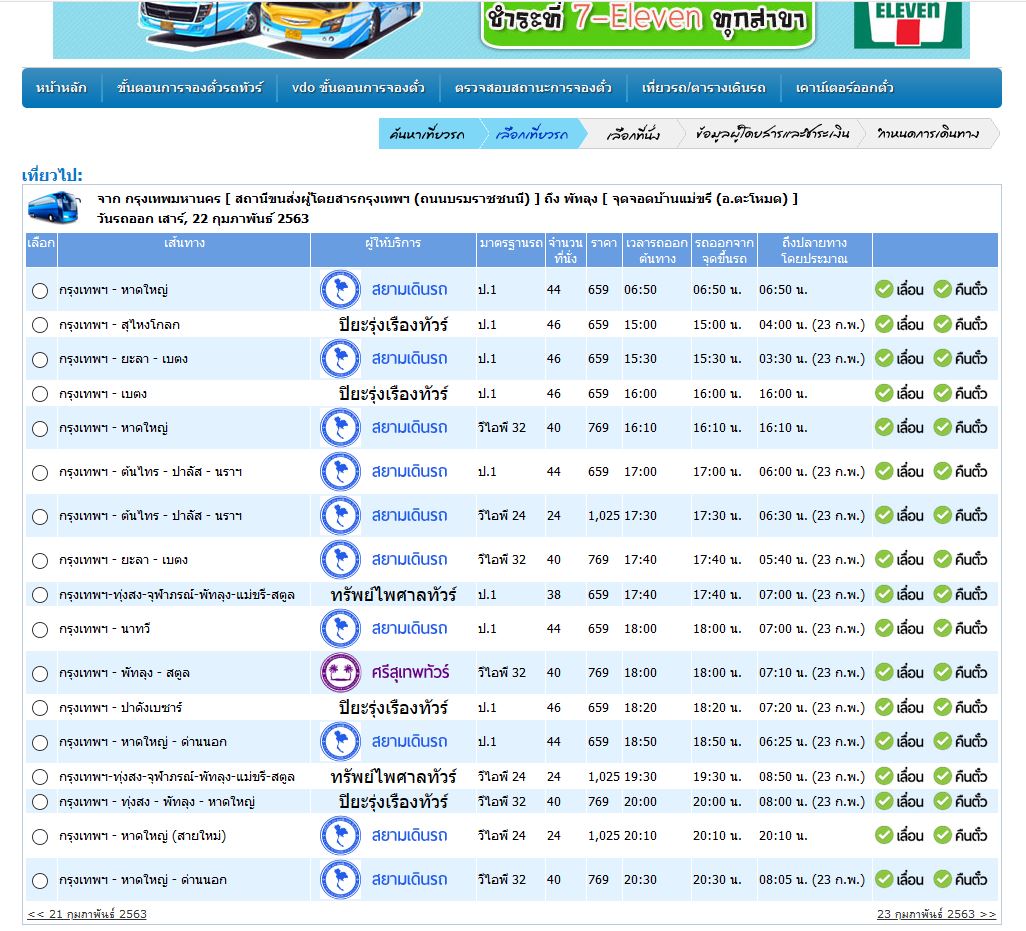Click คืนตั๋ว check icon in 06:50 row
The height and width of the screenshot is (931, 1026).
[x=942, y=289]
